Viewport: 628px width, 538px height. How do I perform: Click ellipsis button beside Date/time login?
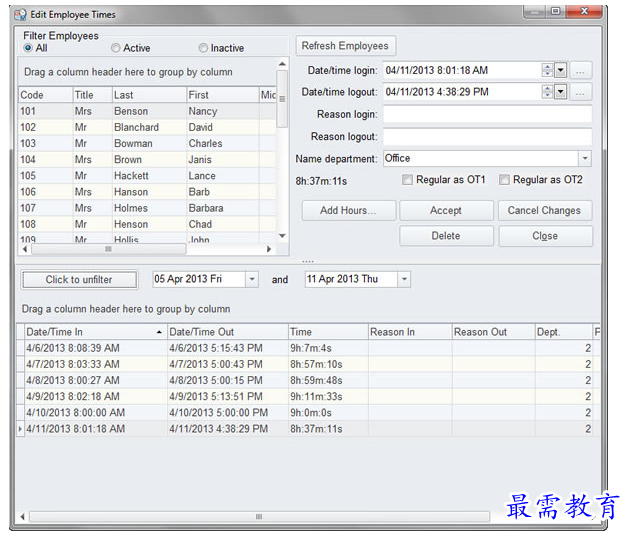pyautogui.click(x=582, y=71)
